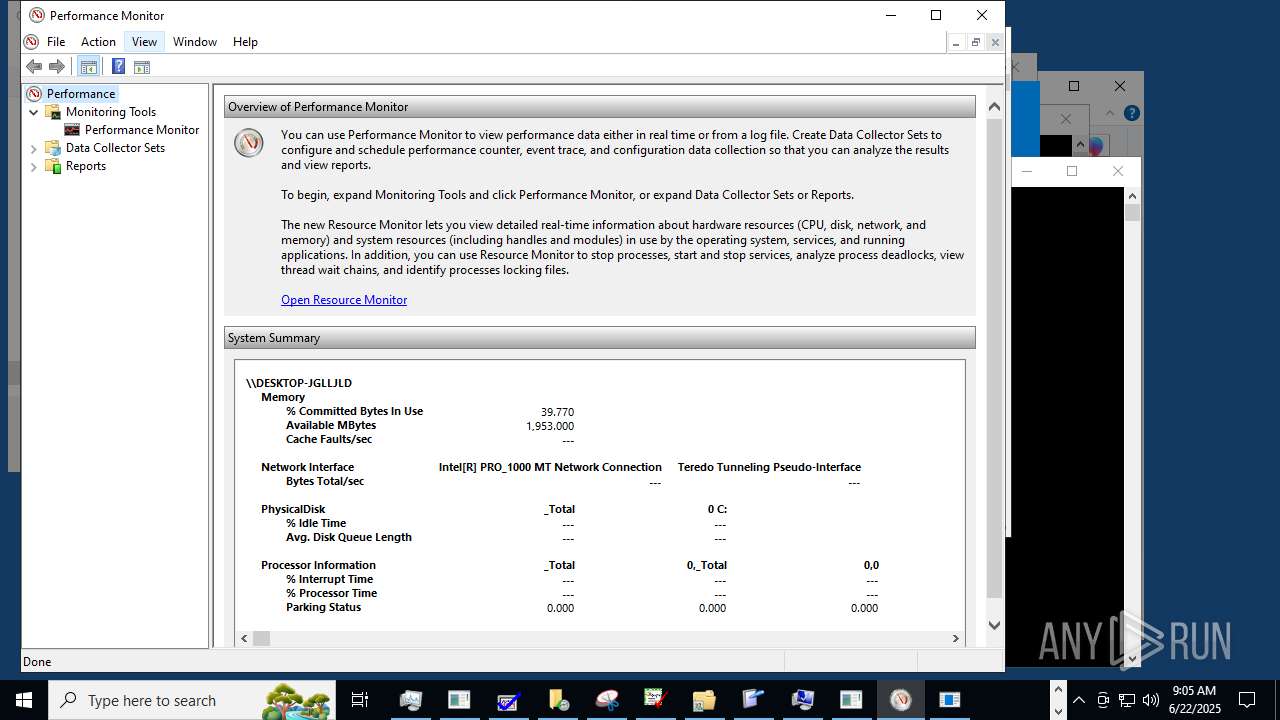Click the Performance Monitor graph icon in the tree
The height and width of the screenshot is (720, 1280).
72,130
